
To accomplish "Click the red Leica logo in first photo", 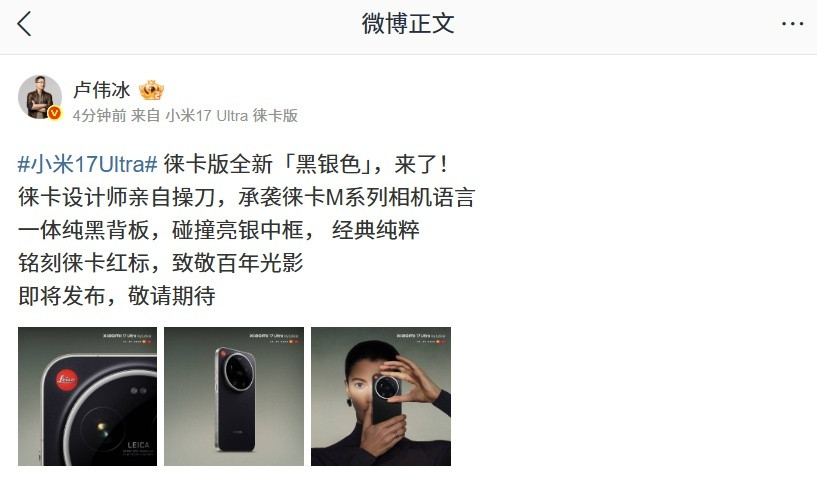I will coord(67,380).
